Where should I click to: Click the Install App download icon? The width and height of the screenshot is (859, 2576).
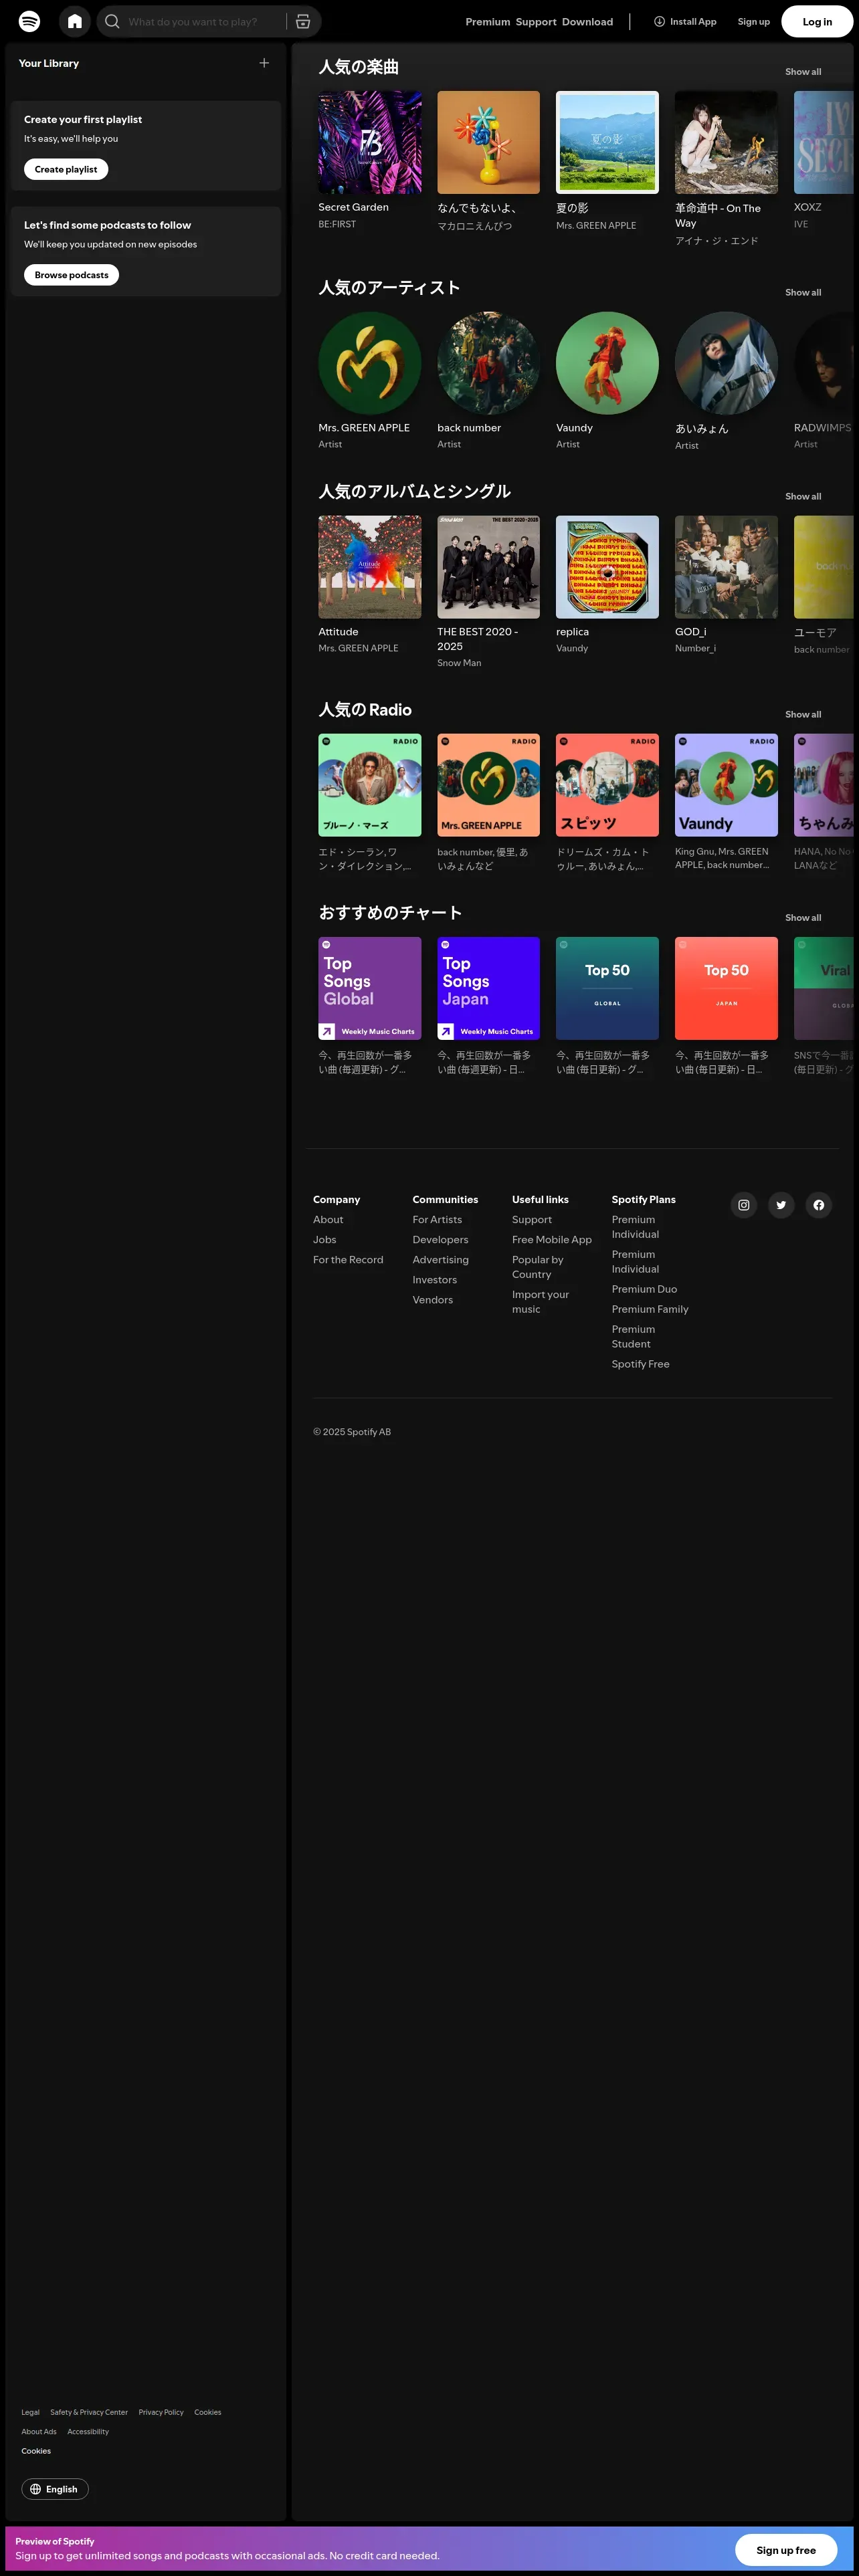click(659, 21)
